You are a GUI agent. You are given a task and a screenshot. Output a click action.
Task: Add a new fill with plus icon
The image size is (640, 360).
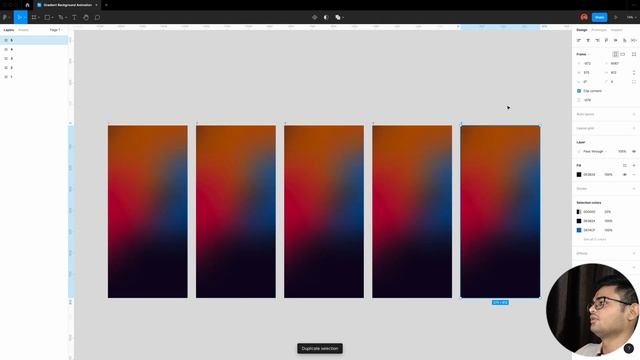(634, 165)
